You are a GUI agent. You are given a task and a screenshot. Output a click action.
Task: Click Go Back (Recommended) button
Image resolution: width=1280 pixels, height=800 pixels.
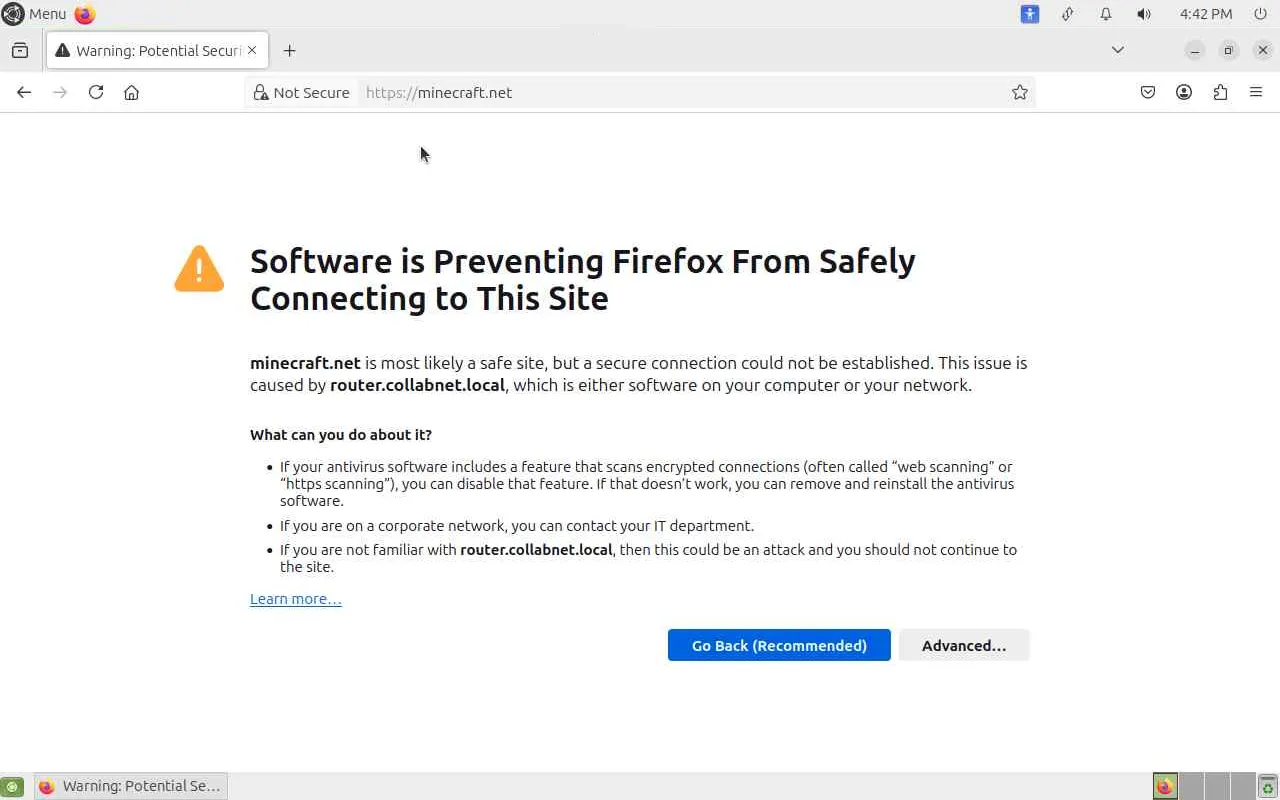tap(779, 645)
